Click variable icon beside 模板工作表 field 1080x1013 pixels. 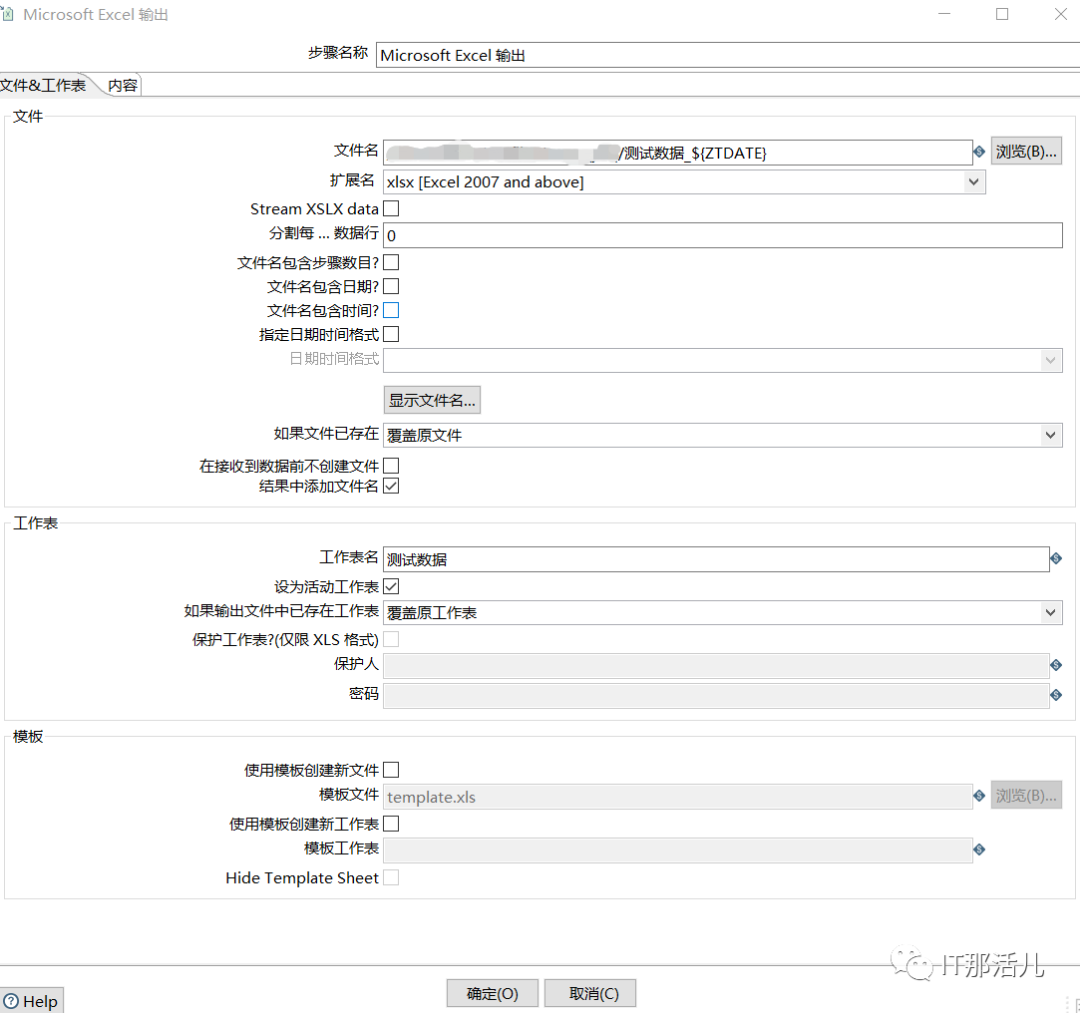[x=979, y=850]
